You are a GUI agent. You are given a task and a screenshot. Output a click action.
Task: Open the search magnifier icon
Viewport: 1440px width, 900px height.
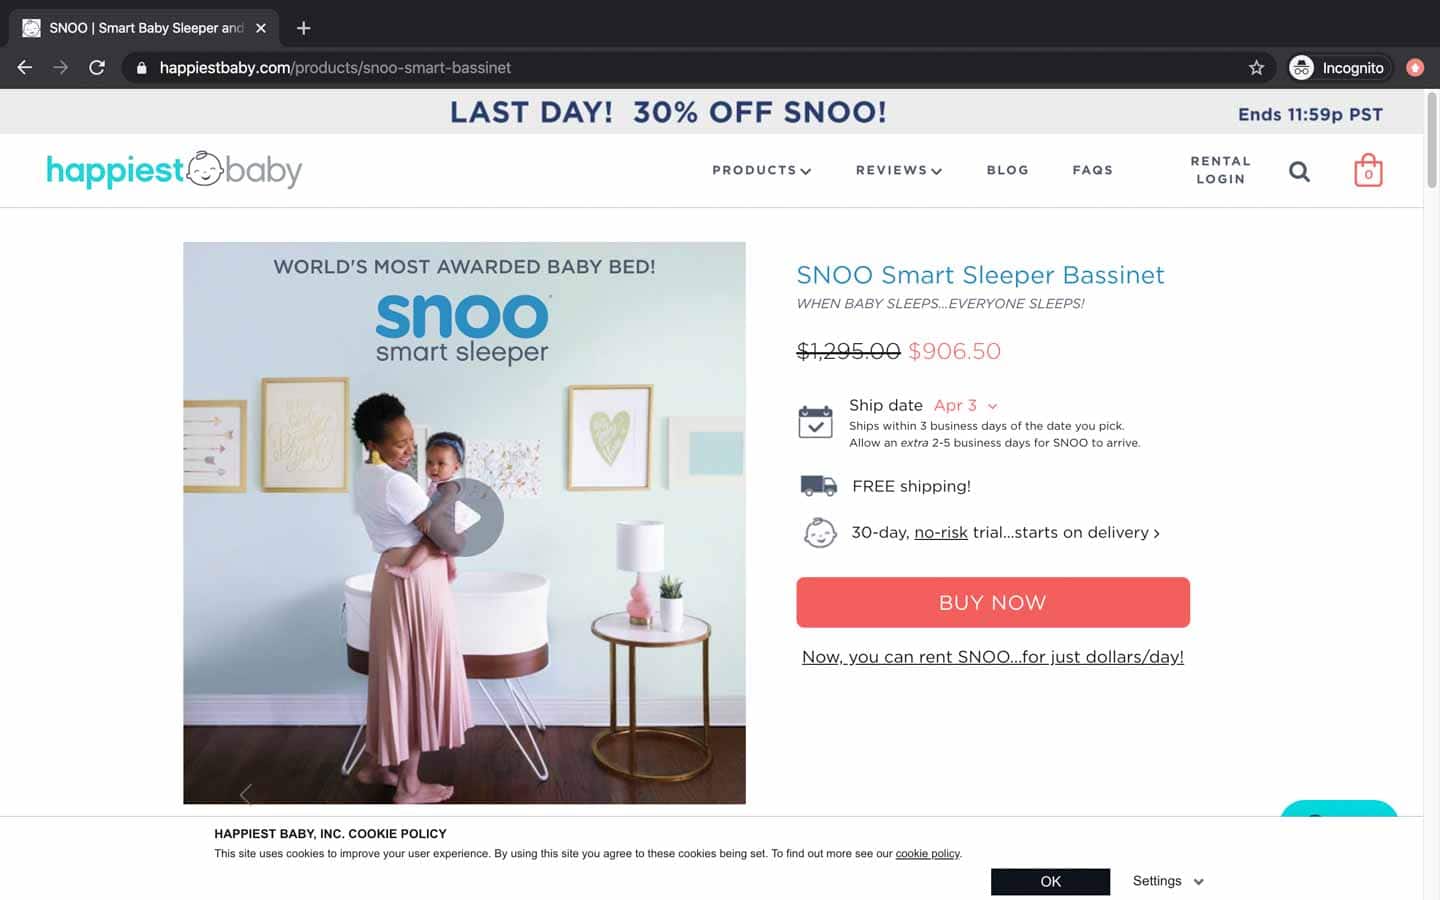(1299, 171)
